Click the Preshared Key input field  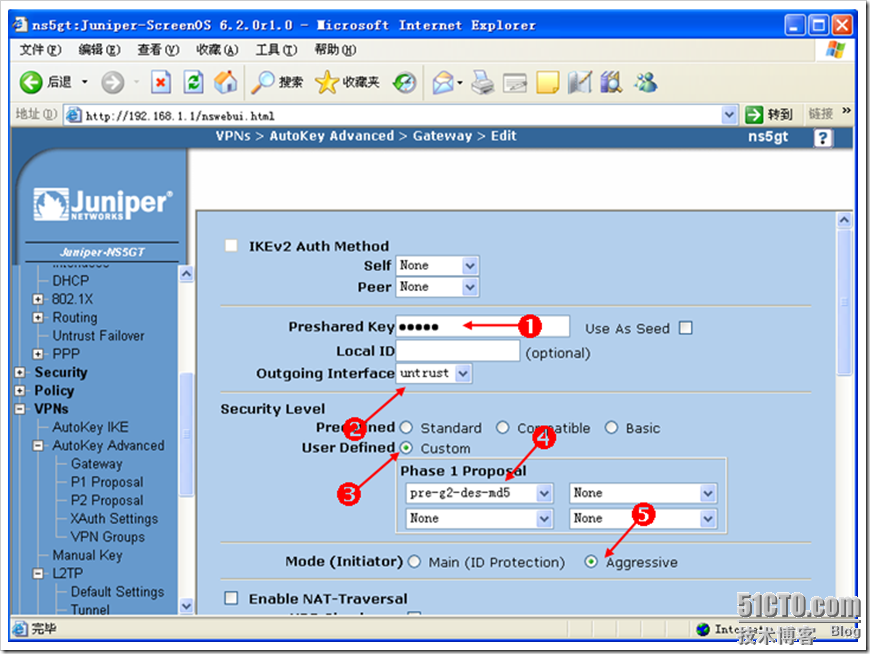tap(483, 326)
